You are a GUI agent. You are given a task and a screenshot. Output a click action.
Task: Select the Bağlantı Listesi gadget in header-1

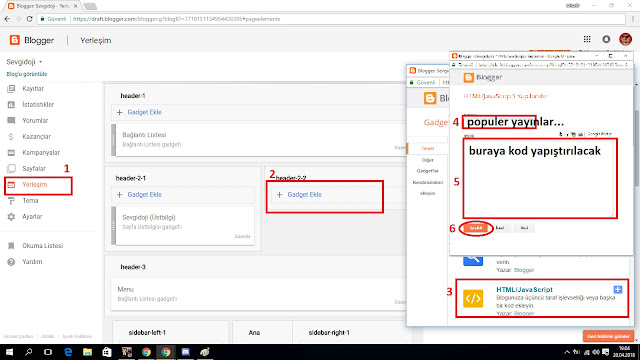(x=259, y=140)
